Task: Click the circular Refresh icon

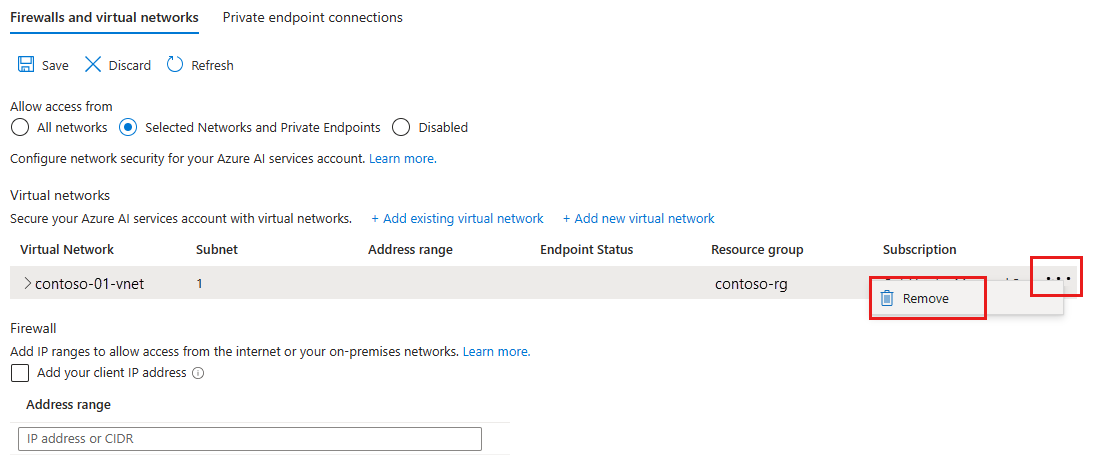Action: point(174,65)
